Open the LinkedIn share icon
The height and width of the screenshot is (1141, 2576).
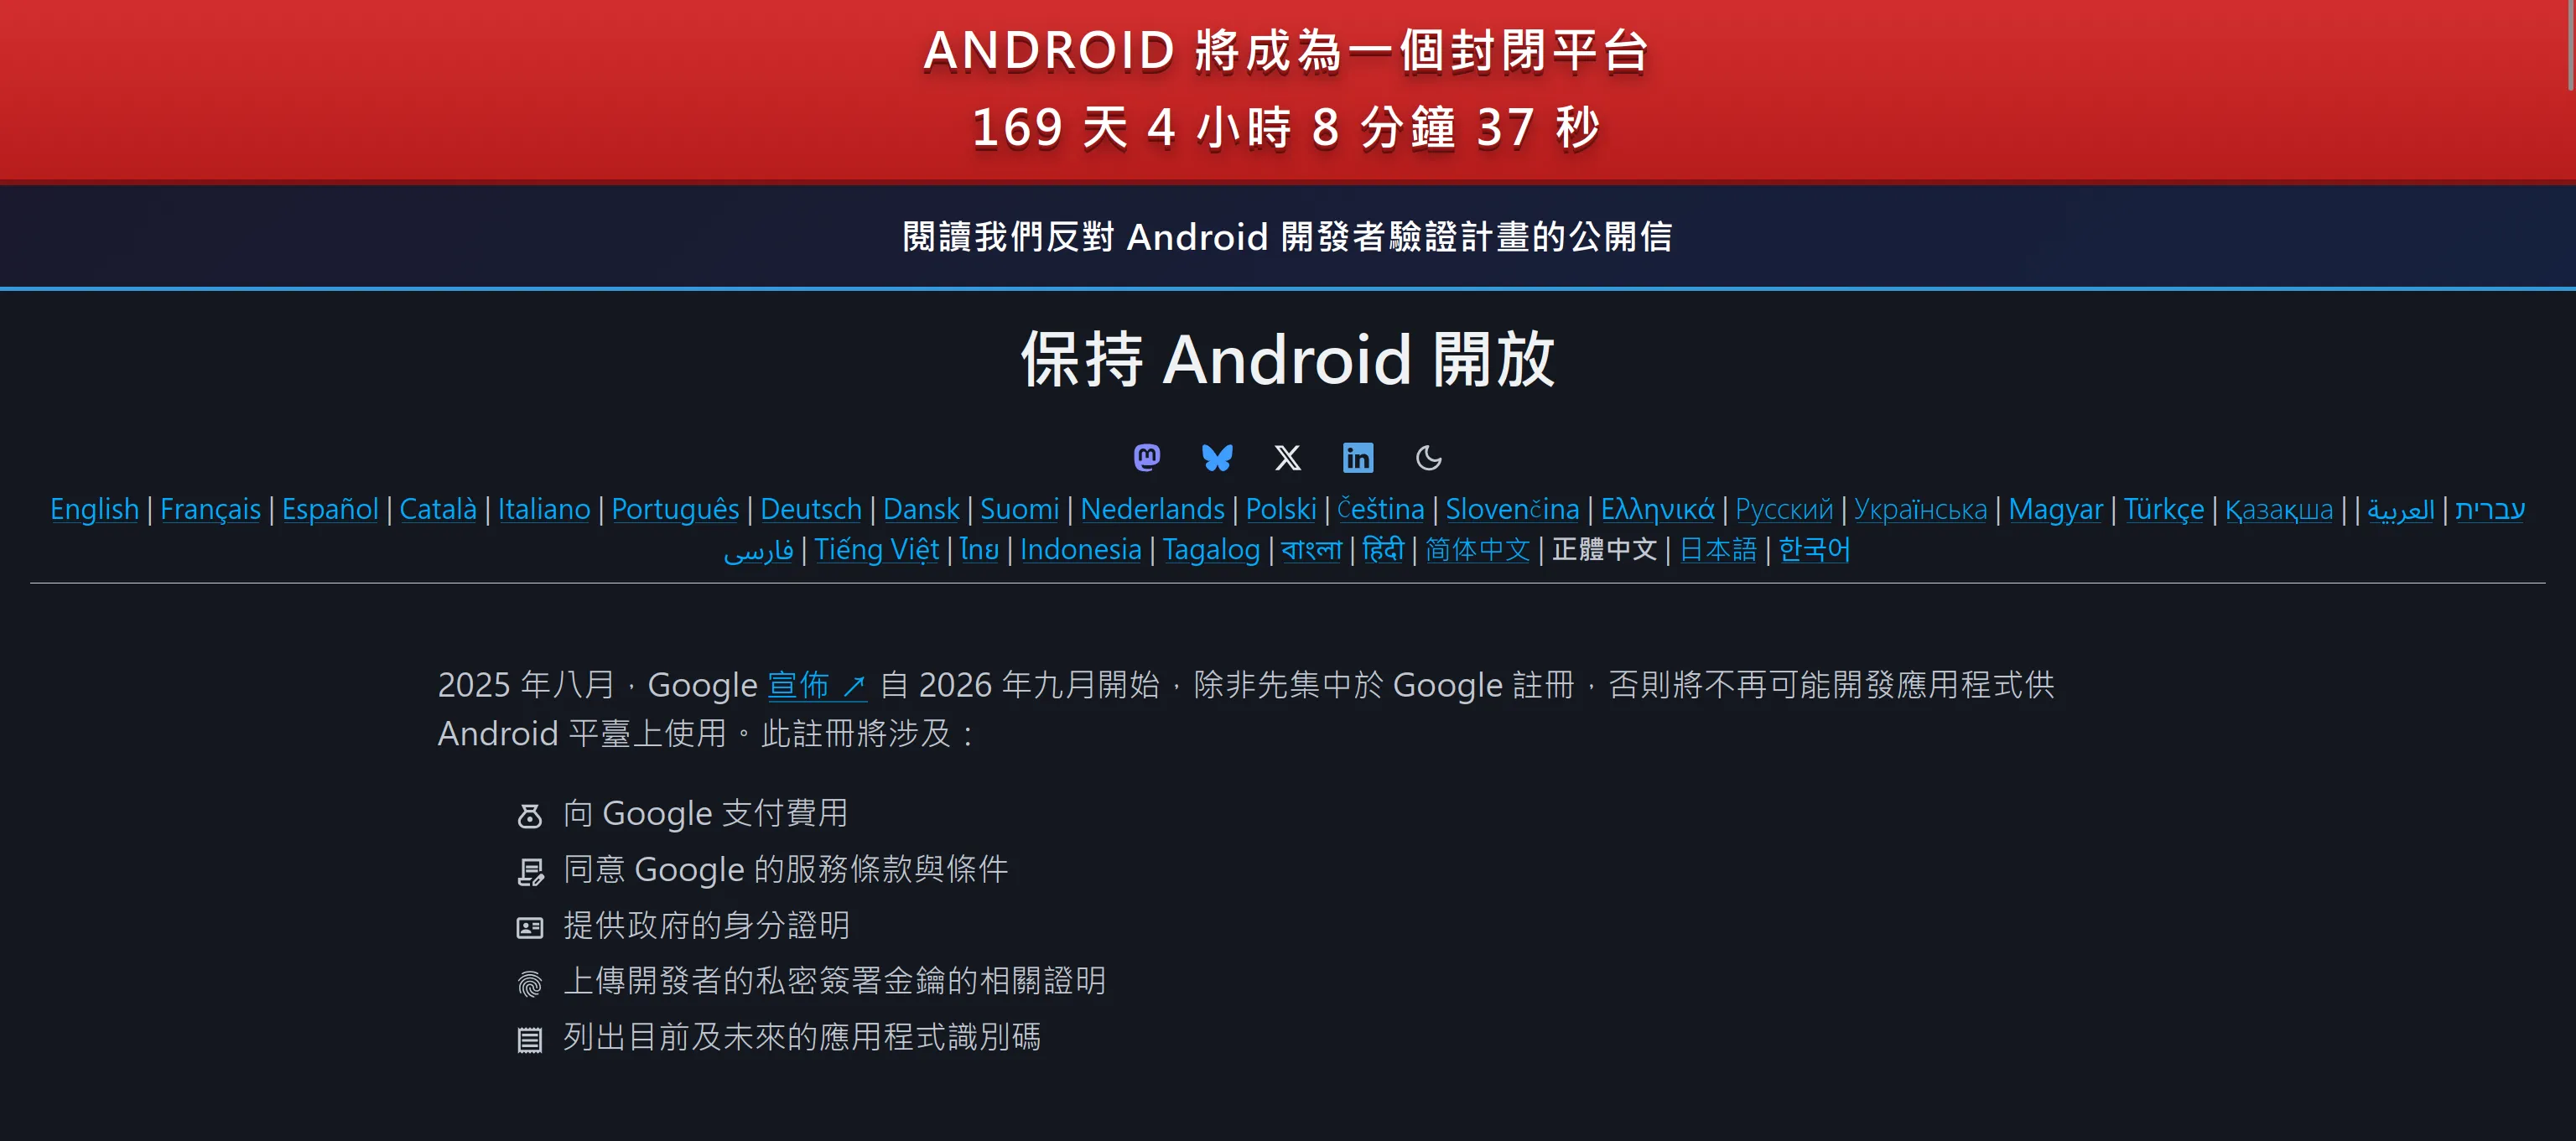[x=1357, y=457]
